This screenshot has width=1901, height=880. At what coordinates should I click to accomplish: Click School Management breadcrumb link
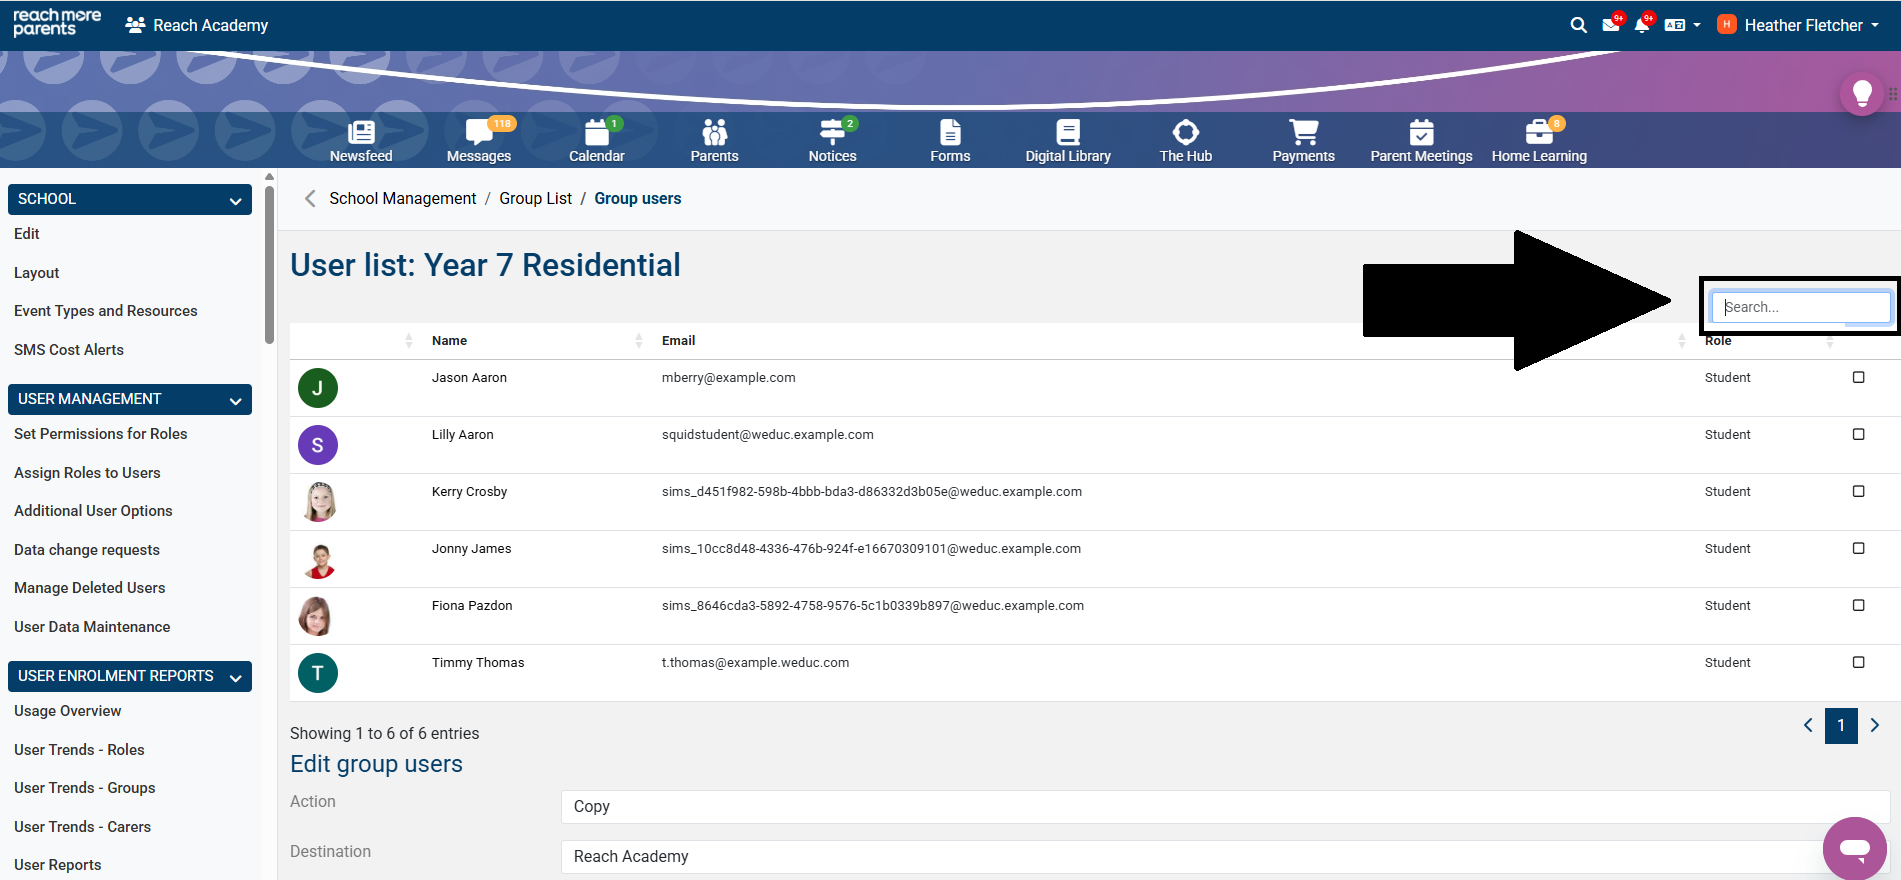point(402,198)
